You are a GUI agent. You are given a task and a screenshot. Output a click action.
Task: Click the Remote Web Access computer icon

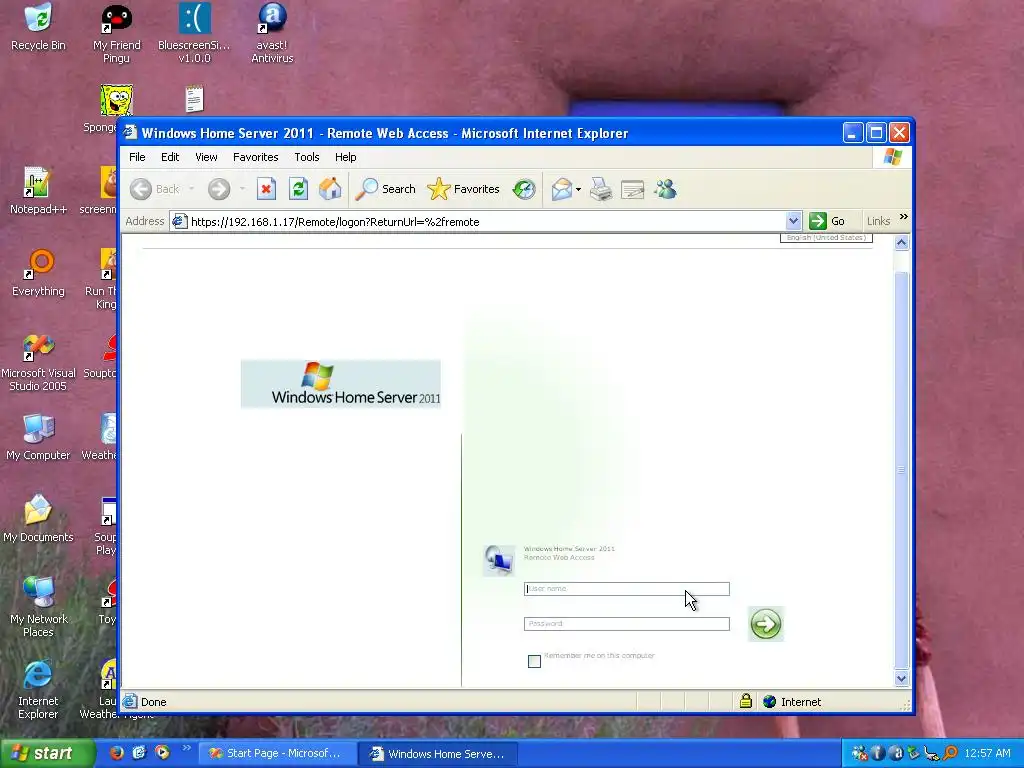click(x=498, y=560)
